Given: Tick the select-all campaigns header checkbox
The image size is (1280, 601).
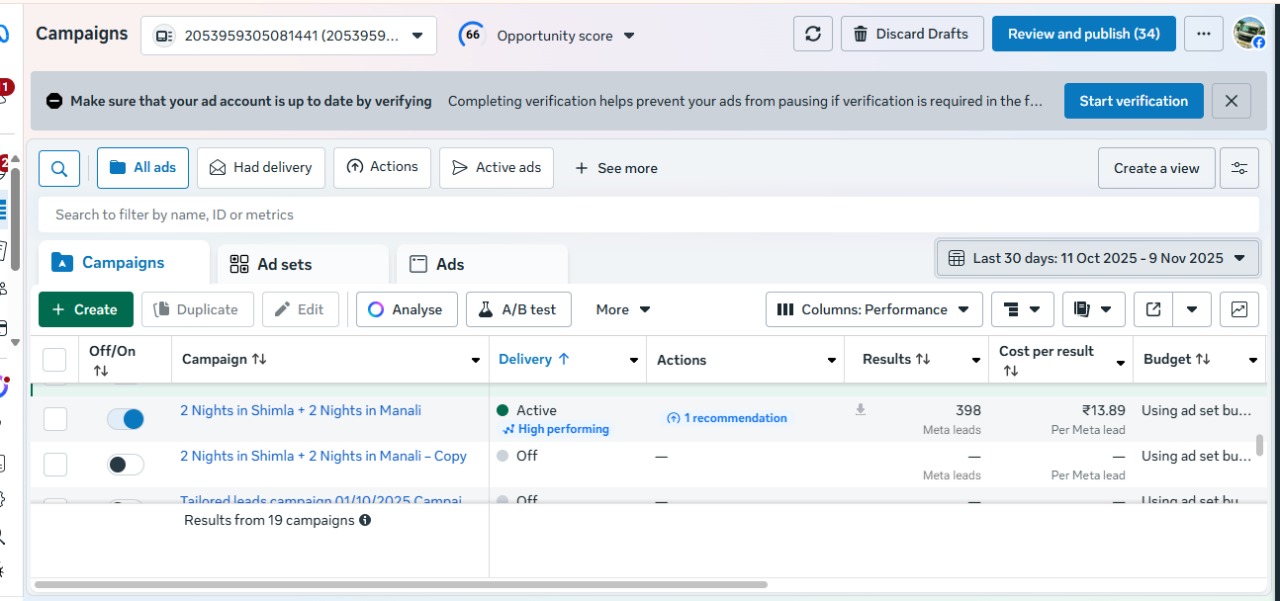Looking at the screenshot, I should [x=54, y=360].
